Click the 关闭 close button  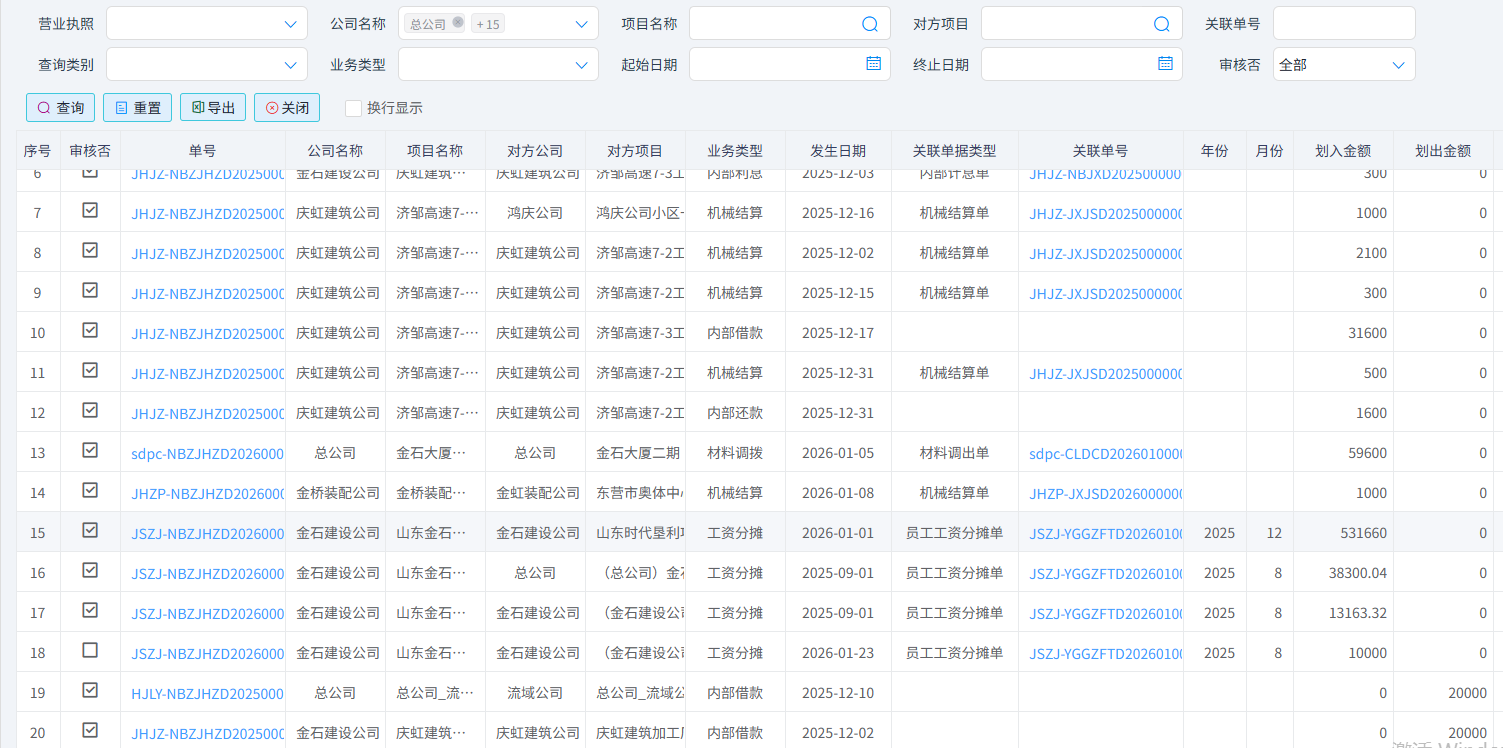click(287, 107)
